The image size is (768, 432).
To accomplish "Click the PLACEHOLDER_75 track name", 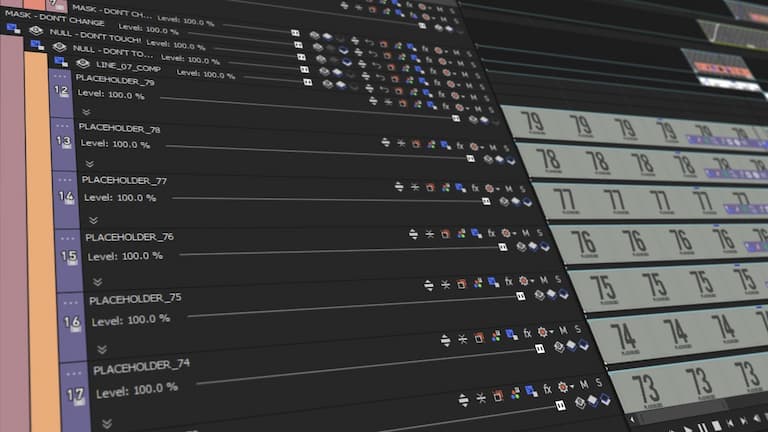I will click(135, 299).
